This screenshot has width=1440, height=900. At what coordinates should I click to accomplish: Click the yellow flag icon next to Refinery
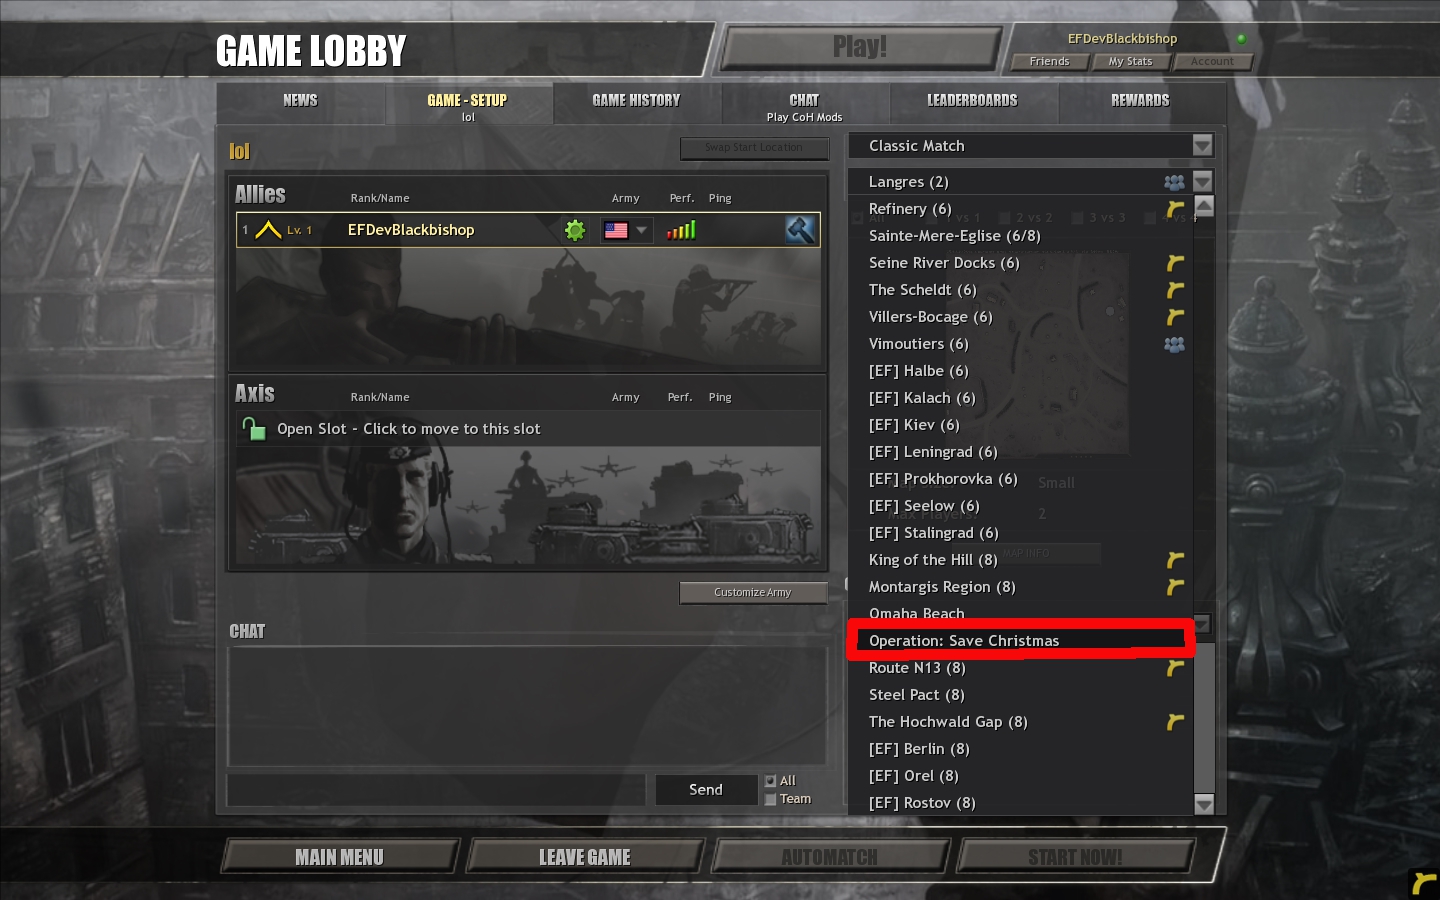[x=1175, y=209]
